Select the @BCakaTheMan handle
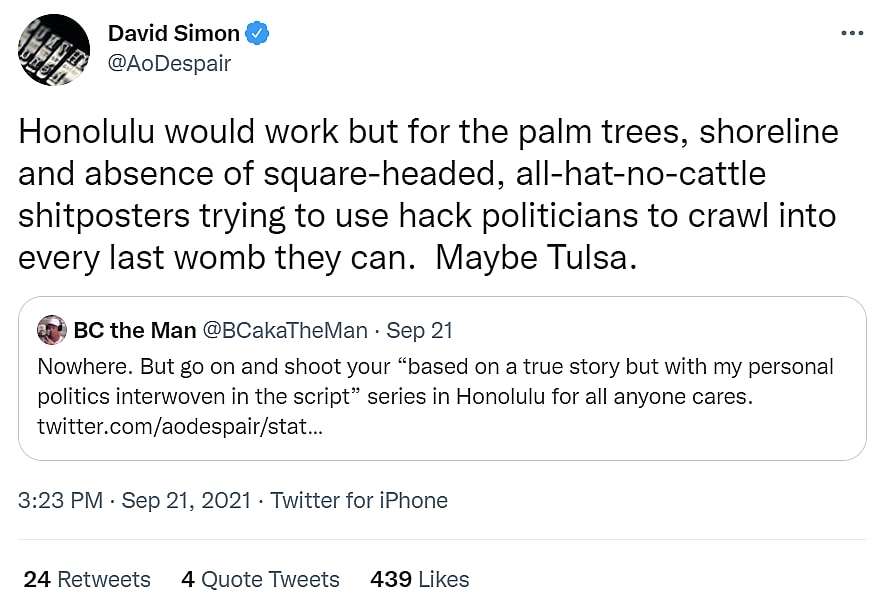 [x=285, y=330]
